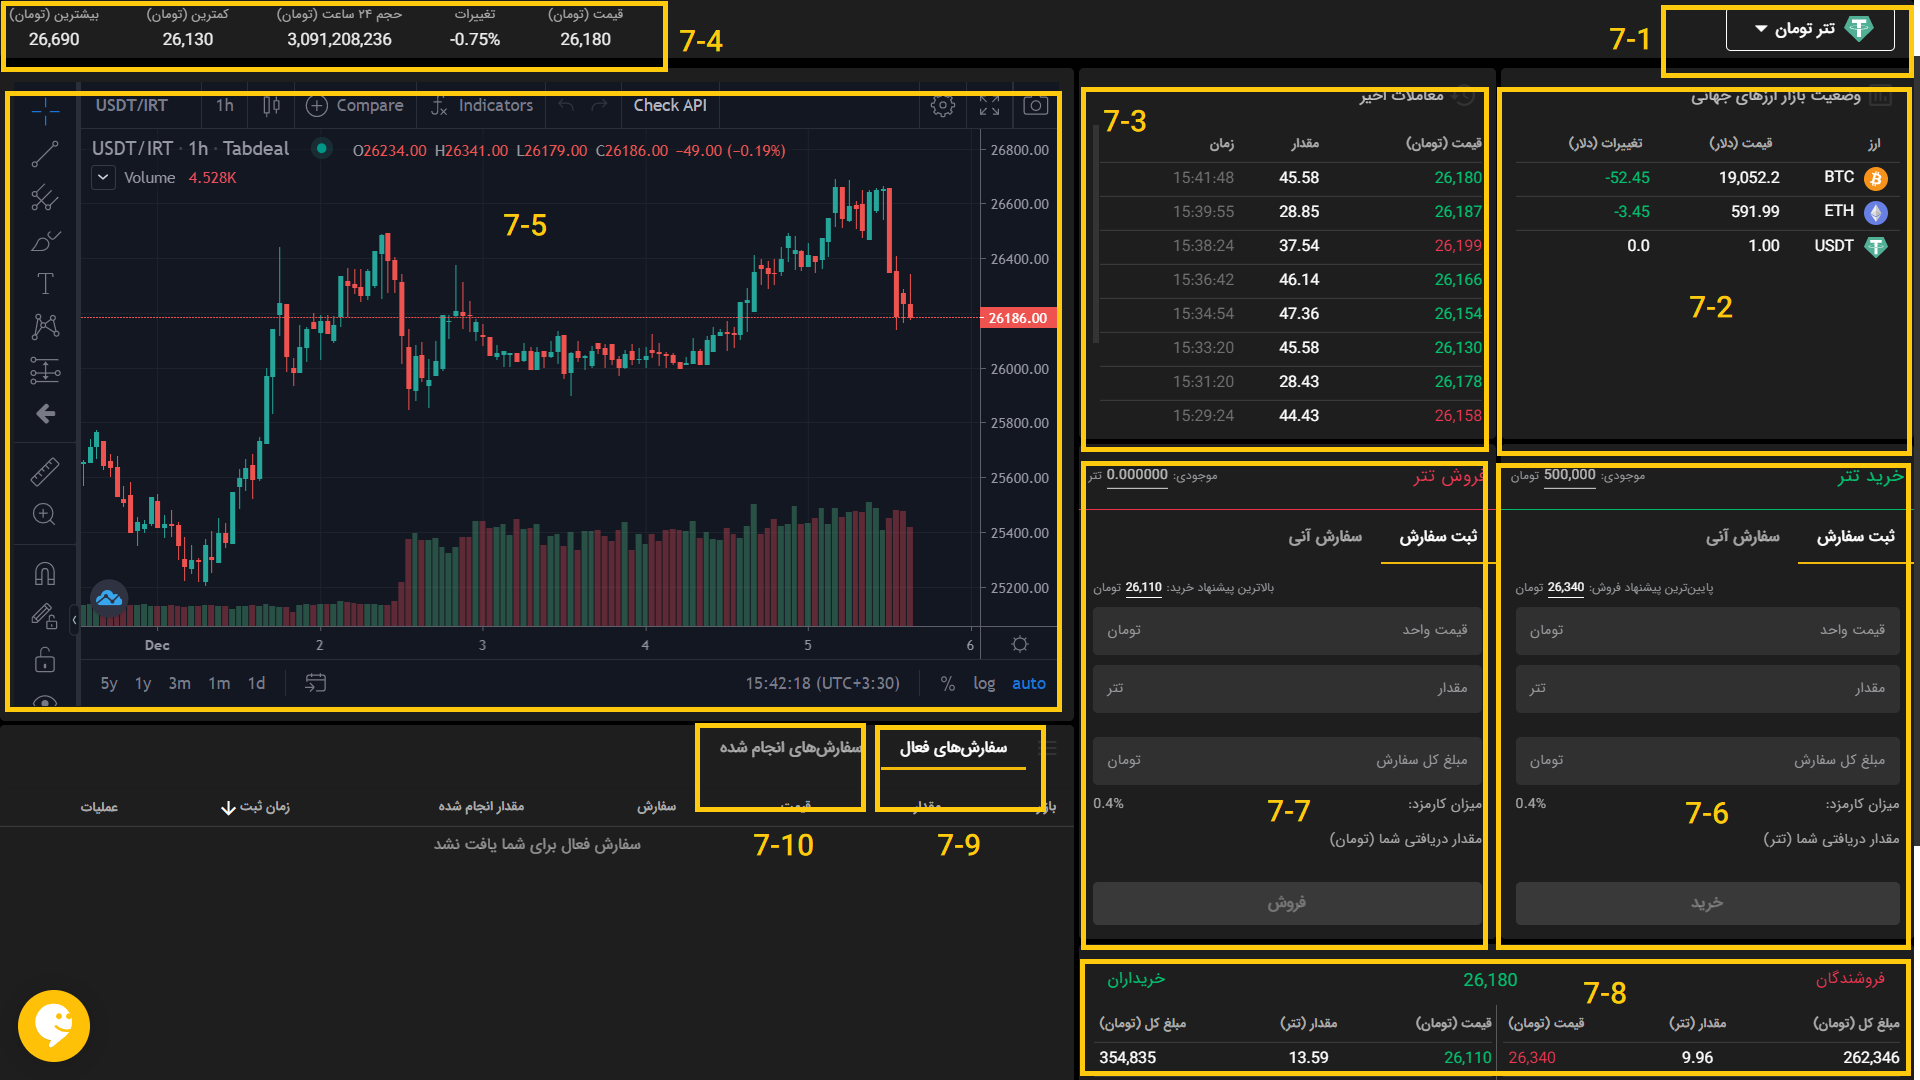Viewport: 1920px width, 1080px height.
Task: Toggle the magnet mode icon
Action: click(45, 573)
